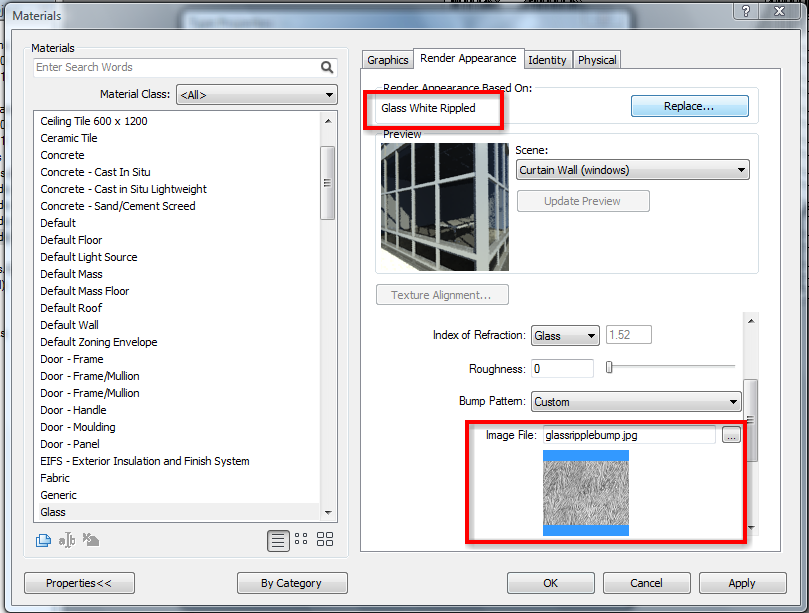Select Concrete - Cast in Situ Lightweight
This screenshot has height=613, width=809.
point(123,189)
